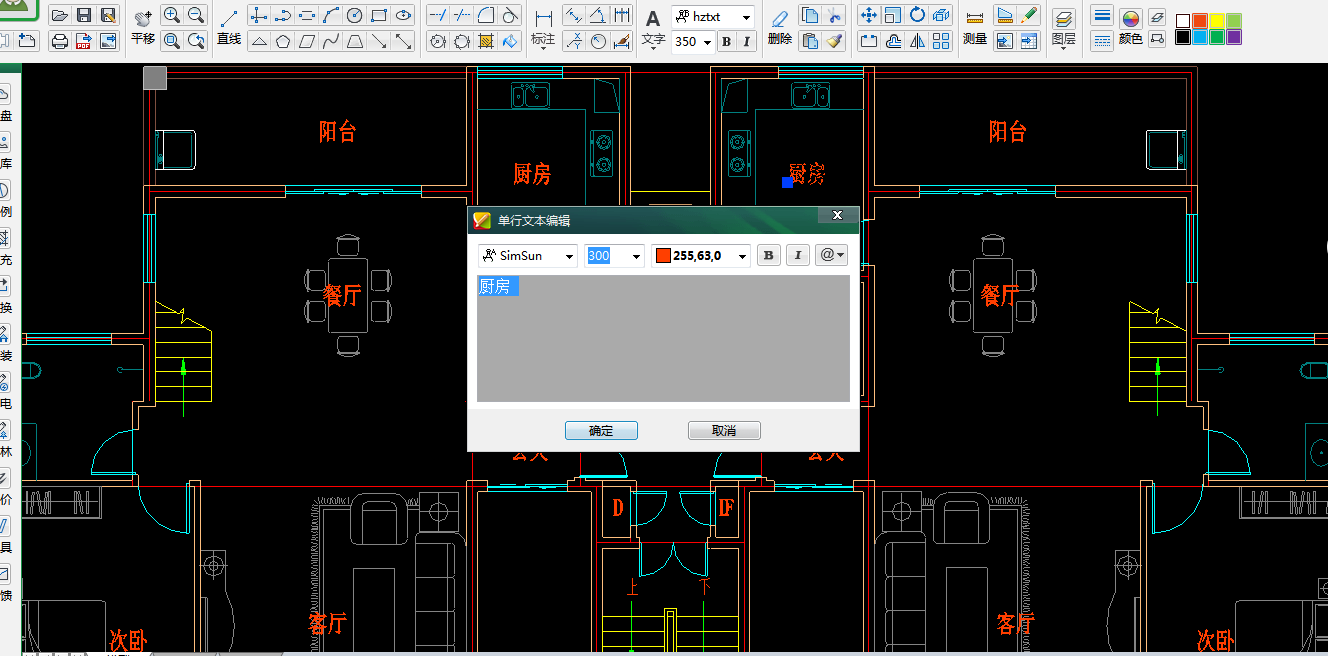Image resolution: width=1328 pixels, height=656 pixels.
Task: Click the Cut scissors icon
Action: [835, 16]
